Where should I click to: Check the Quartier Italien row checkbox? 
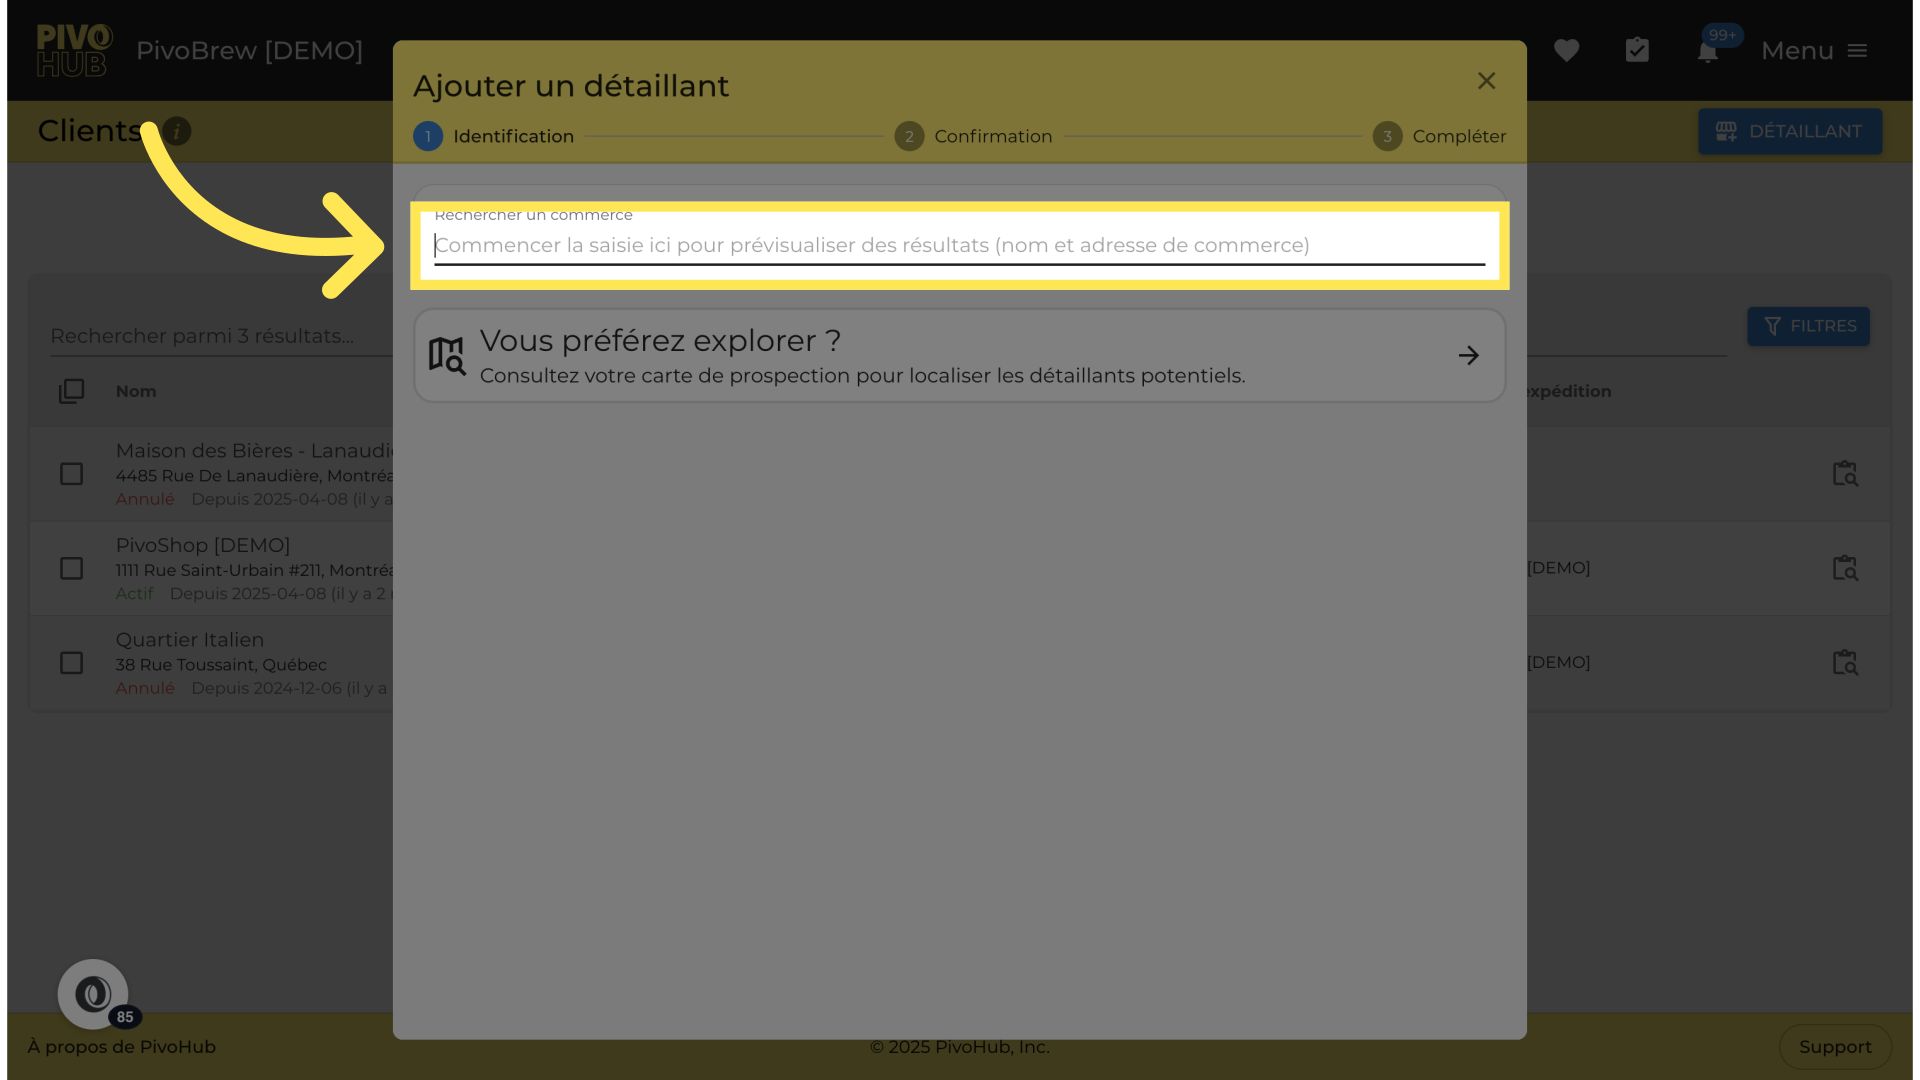(x=71, y=663)
